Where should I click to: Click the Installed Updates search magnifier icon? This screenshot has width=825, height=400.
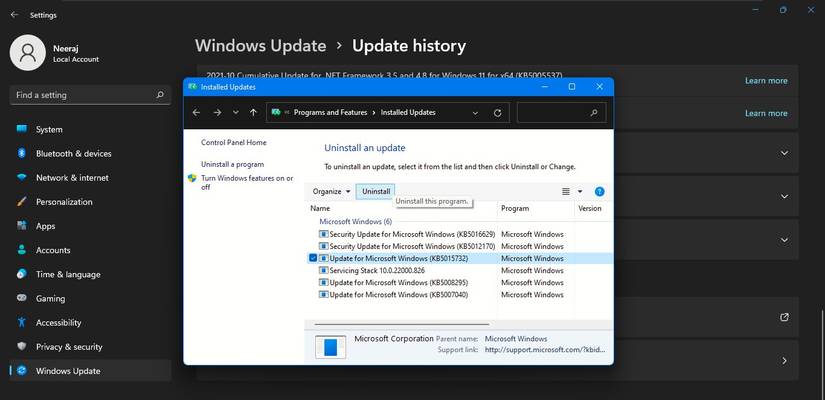tap(594, 113)
